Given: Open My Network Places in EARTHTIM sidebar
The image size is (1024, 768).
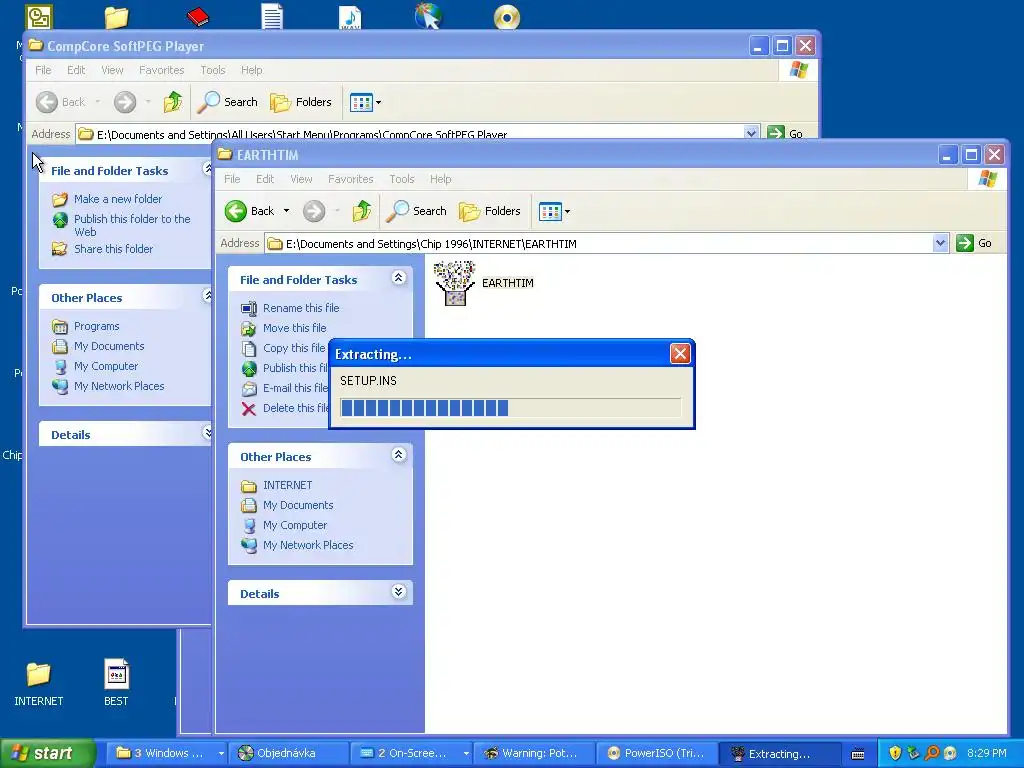Looking at the screenshot, I should coord(308,545).
